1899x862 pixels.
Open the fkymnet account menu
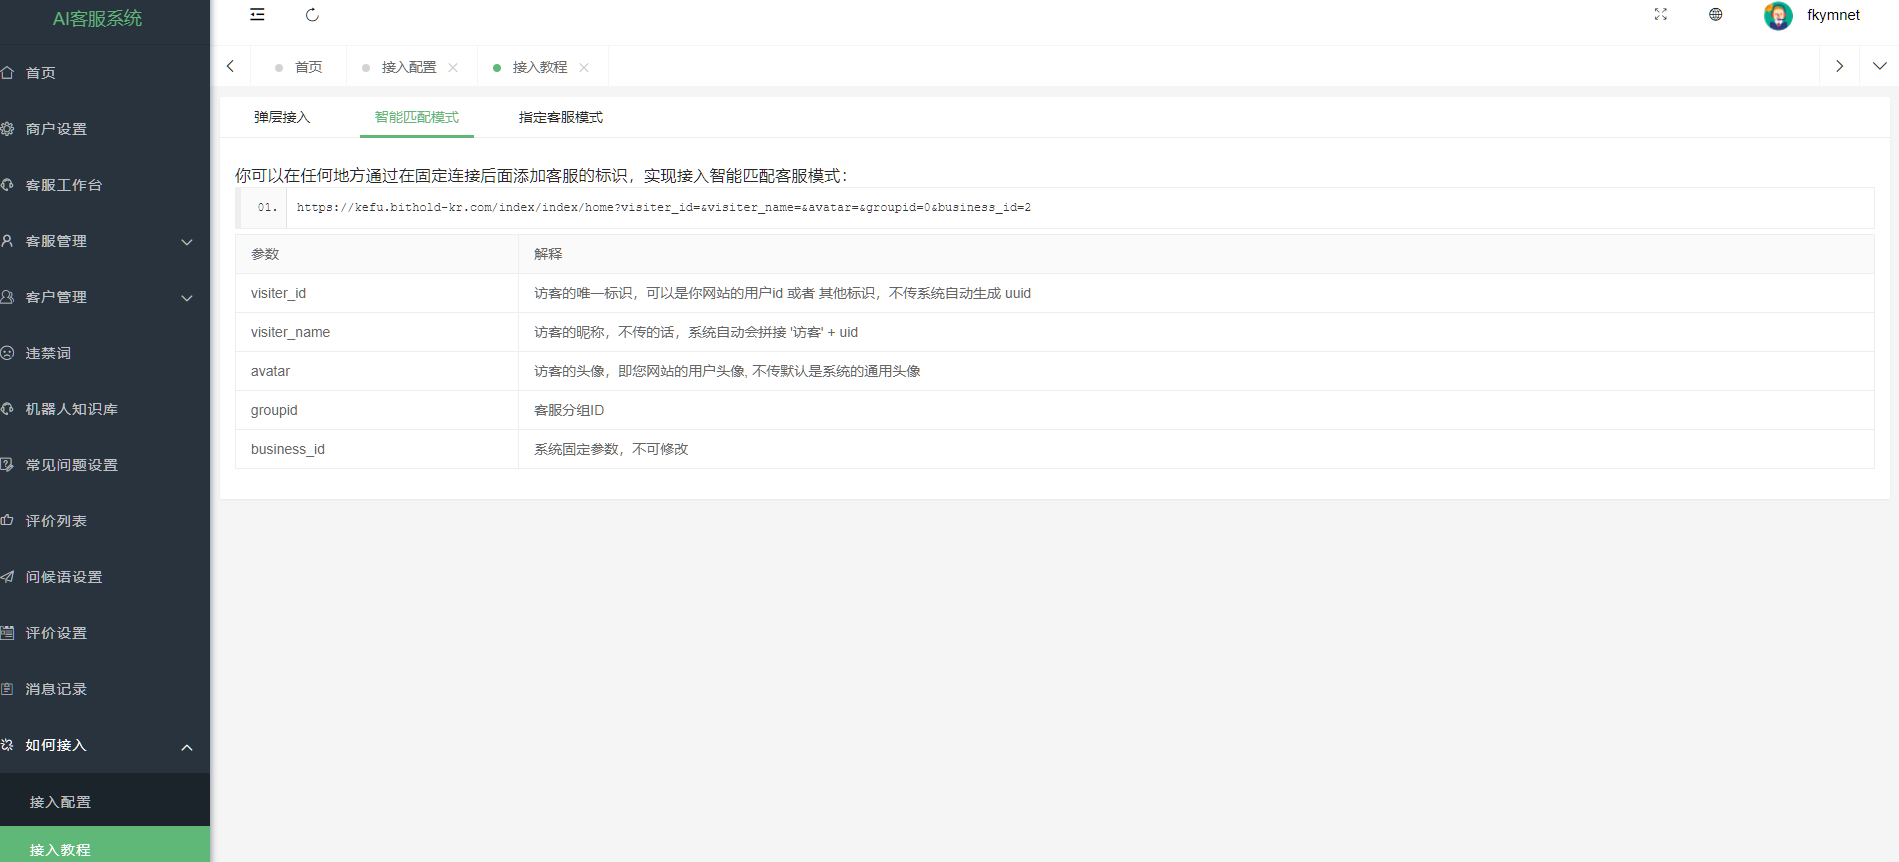tap(1833, 15)
